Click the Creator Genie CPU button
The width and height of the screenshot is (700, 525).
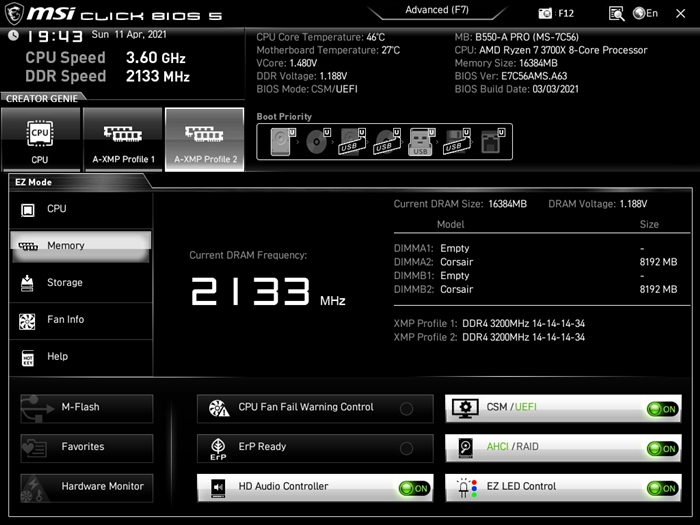[x=41, y=139]
